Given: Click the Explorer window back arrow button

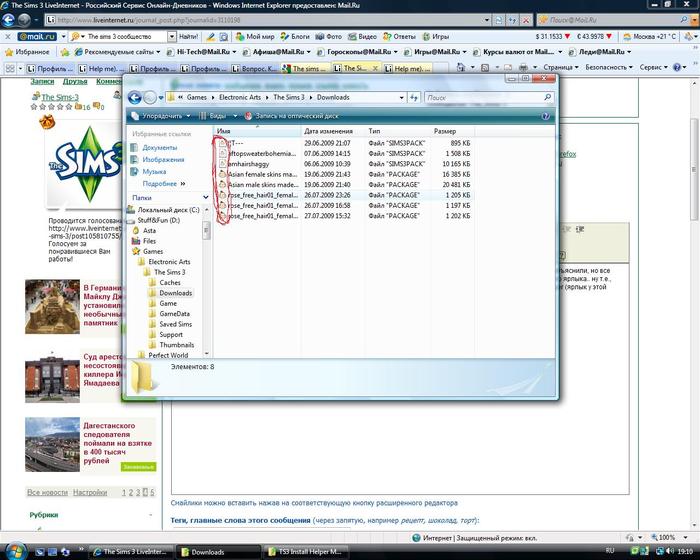Looking at the screenshot, I should click(135, 97).
